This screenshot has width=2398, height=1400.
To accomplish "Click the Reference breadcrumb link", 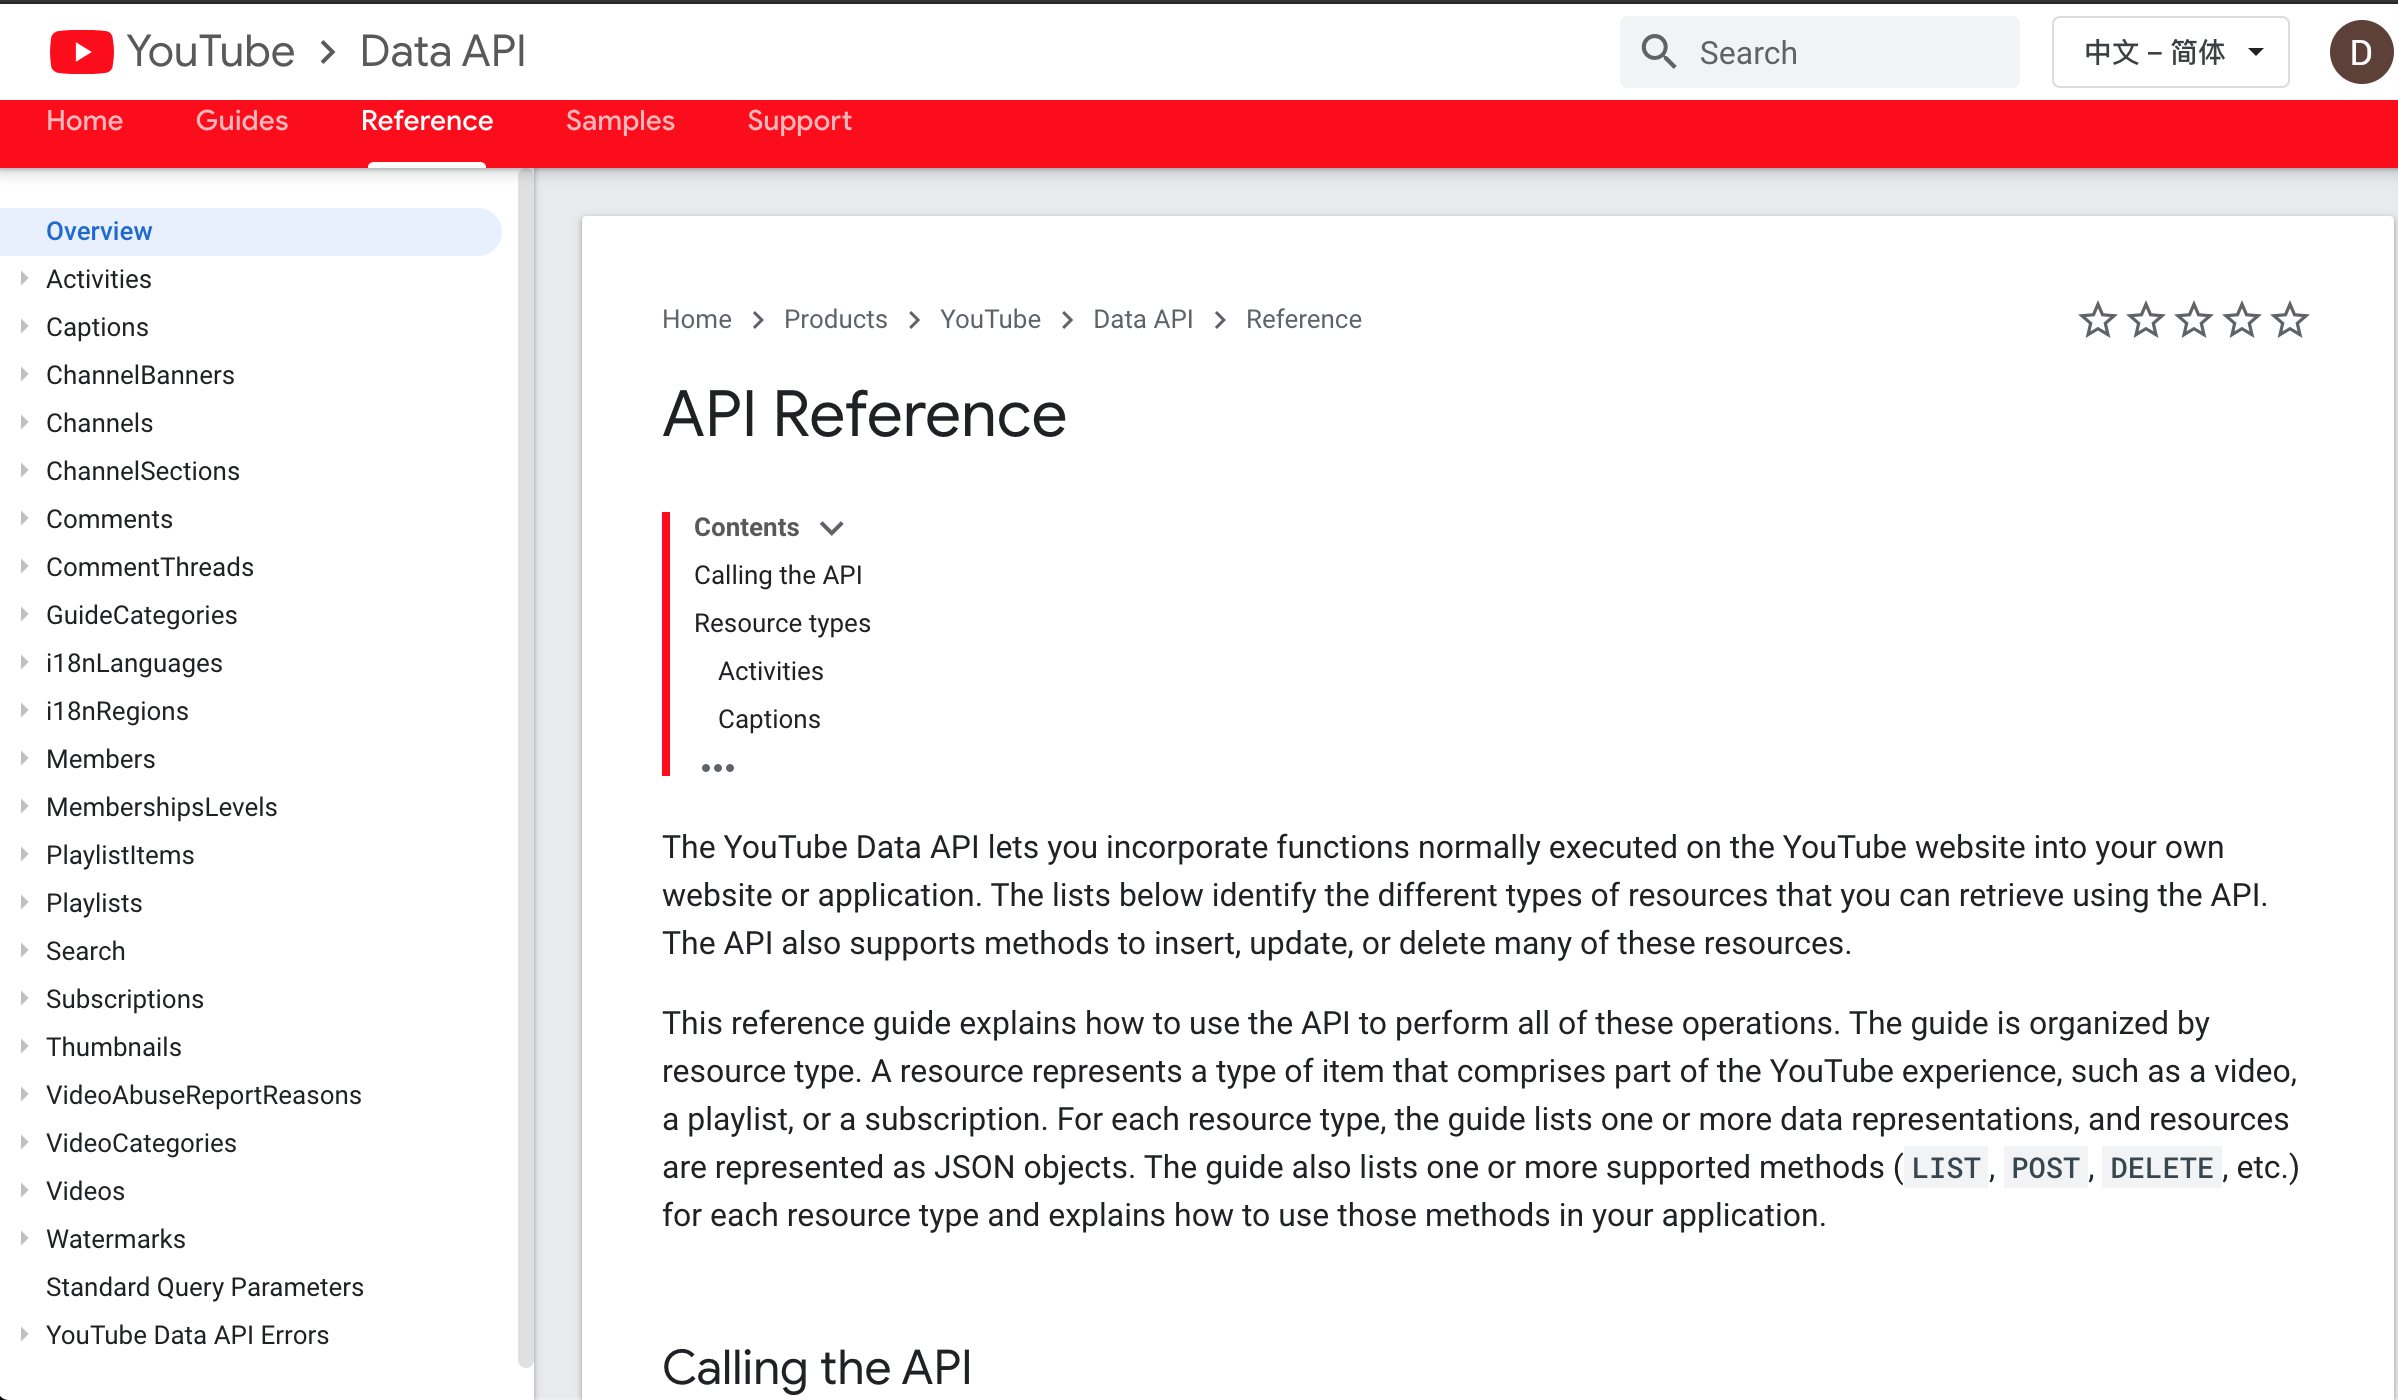I will click(x=1303, y=319).
